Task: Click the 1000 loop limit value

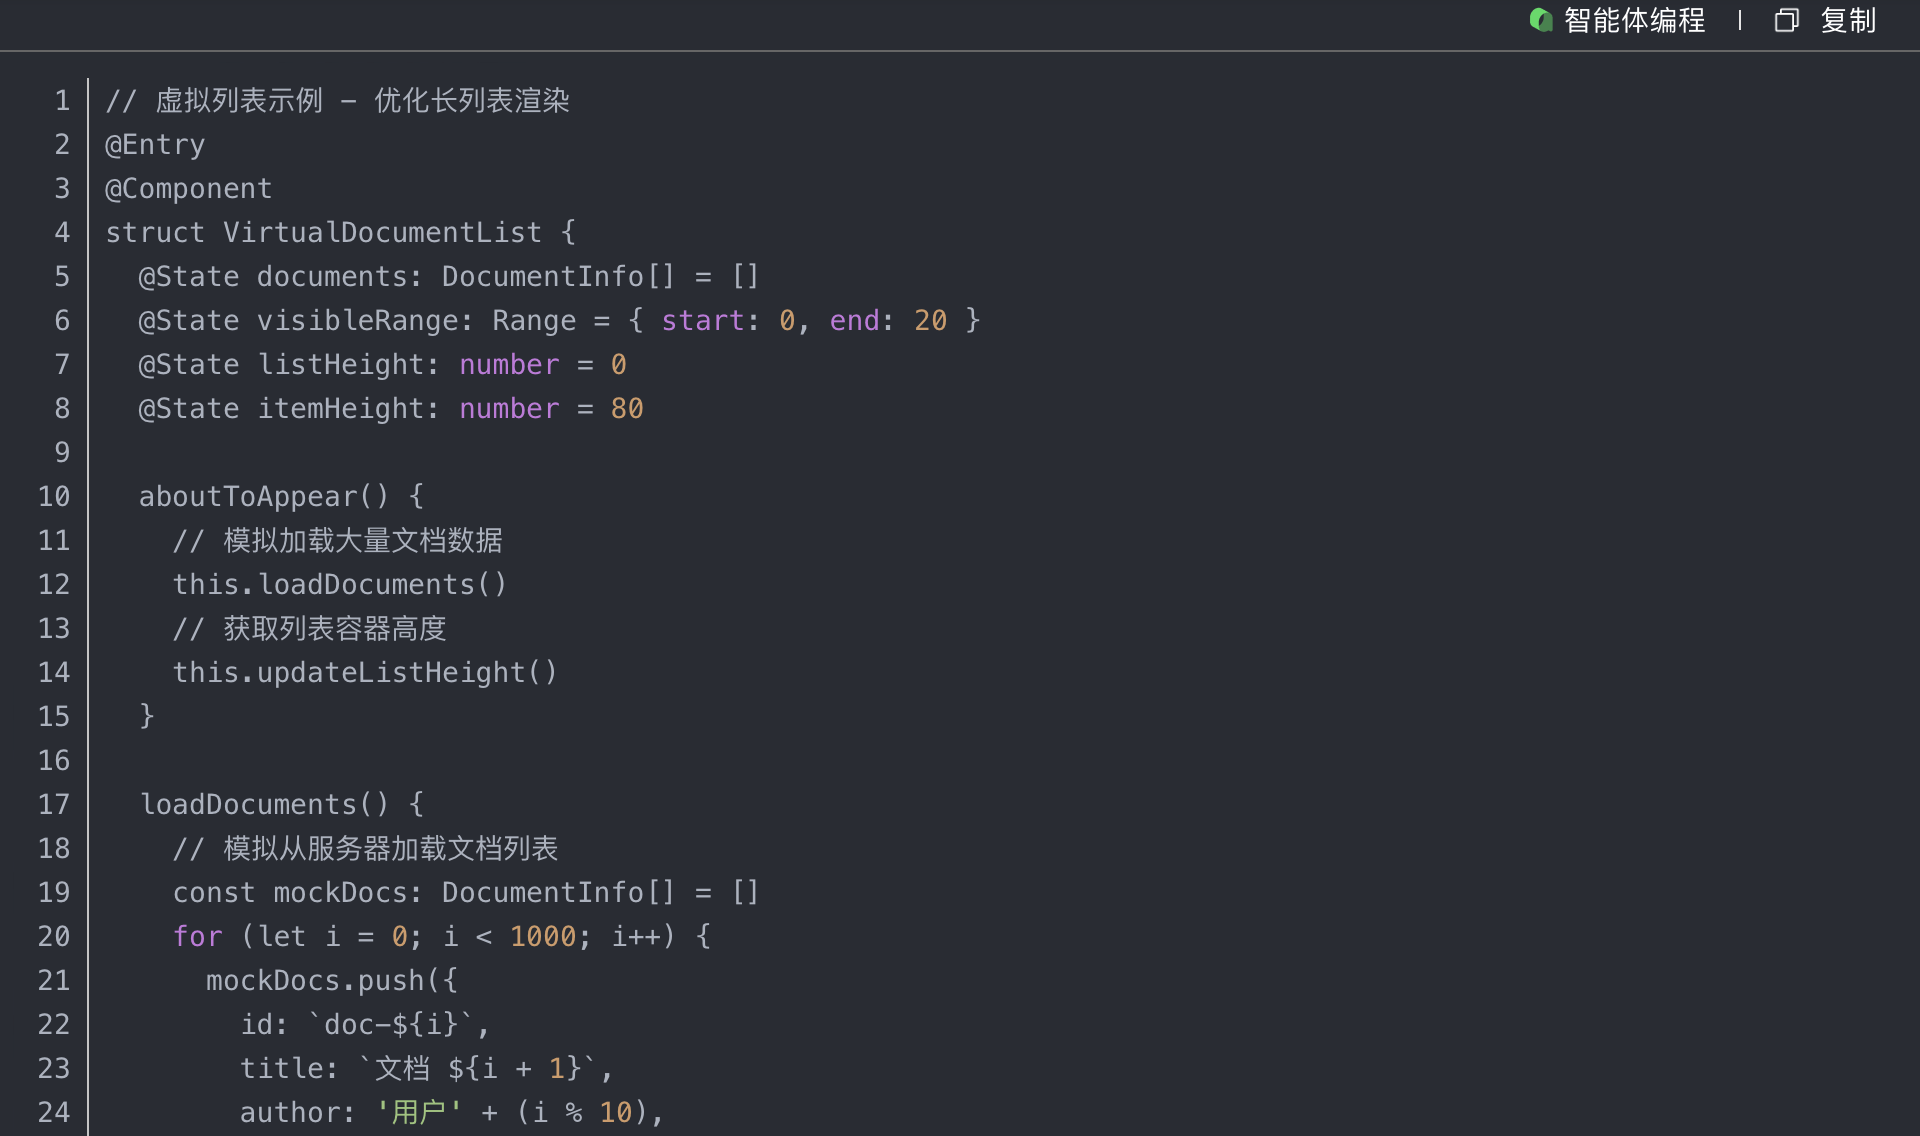Action: coord(543,937)
